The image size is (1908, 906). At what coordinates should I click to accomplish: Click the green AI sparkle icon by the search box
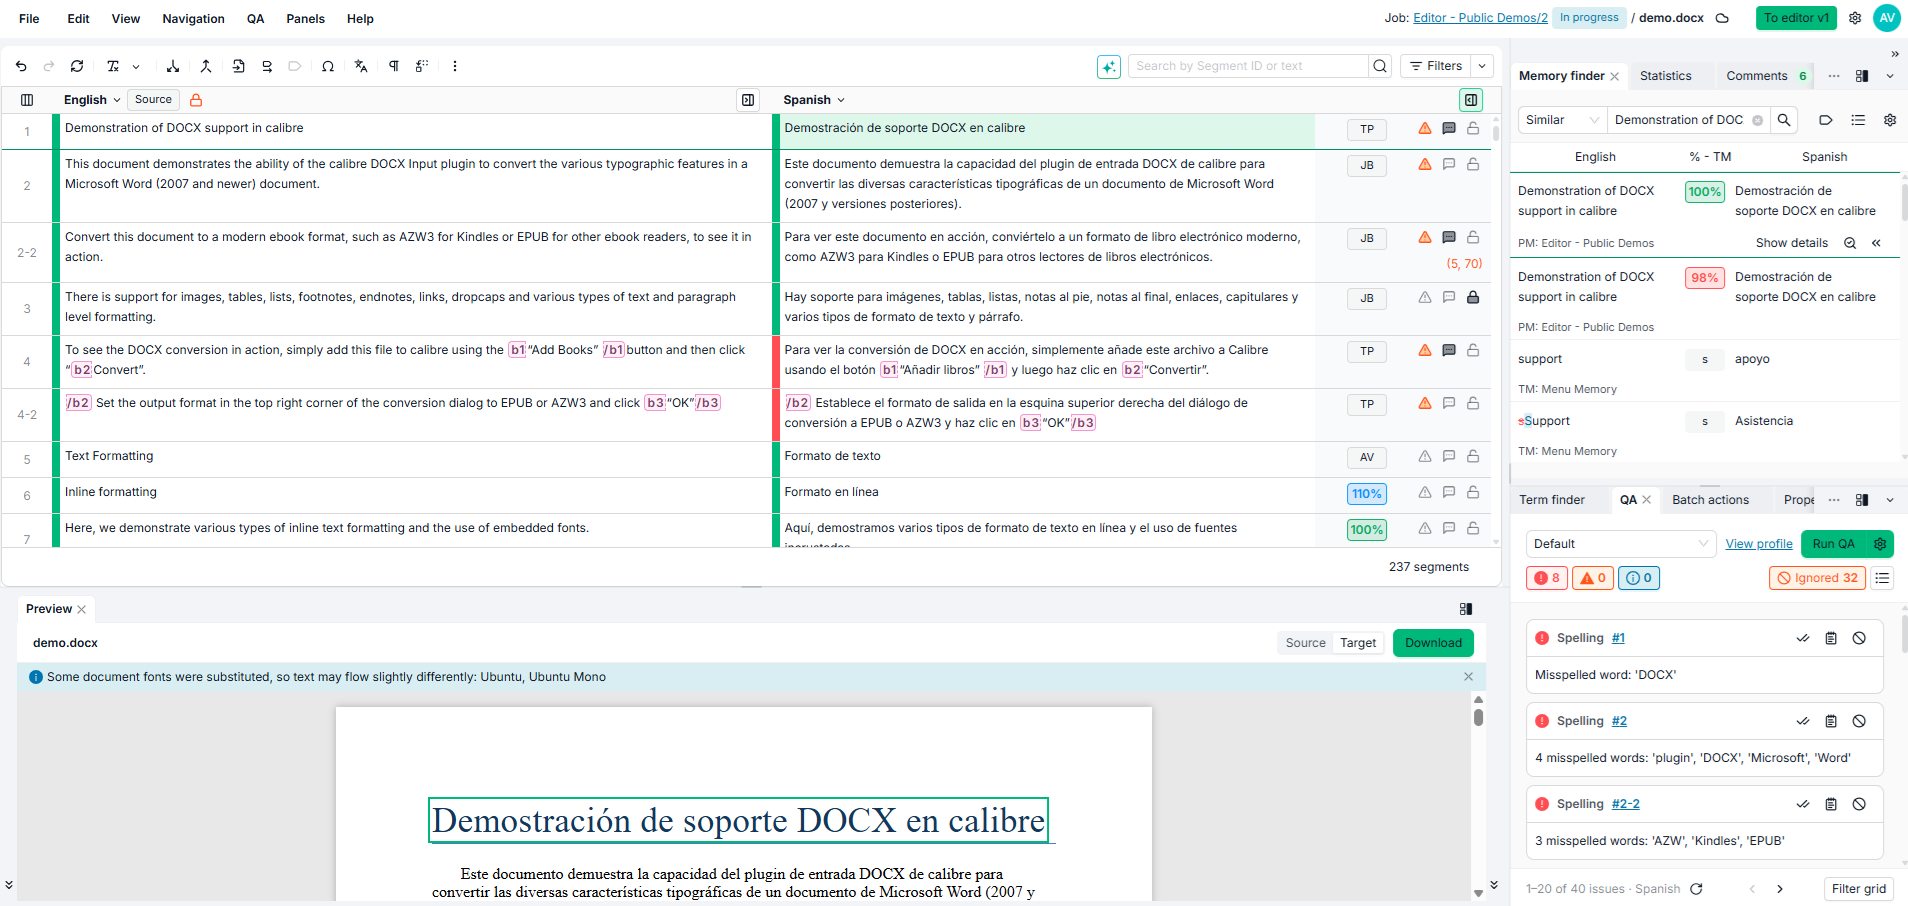pos(1109,67)
